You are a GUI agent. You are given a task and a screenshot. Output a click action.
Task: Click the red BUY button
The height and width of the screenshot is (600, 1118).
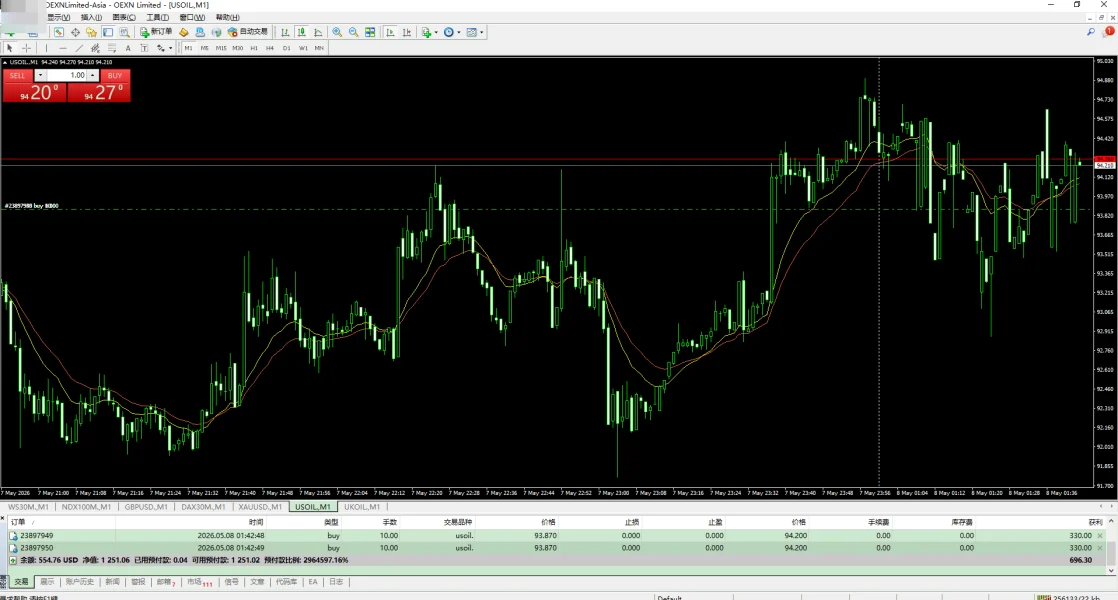(115, 76)
